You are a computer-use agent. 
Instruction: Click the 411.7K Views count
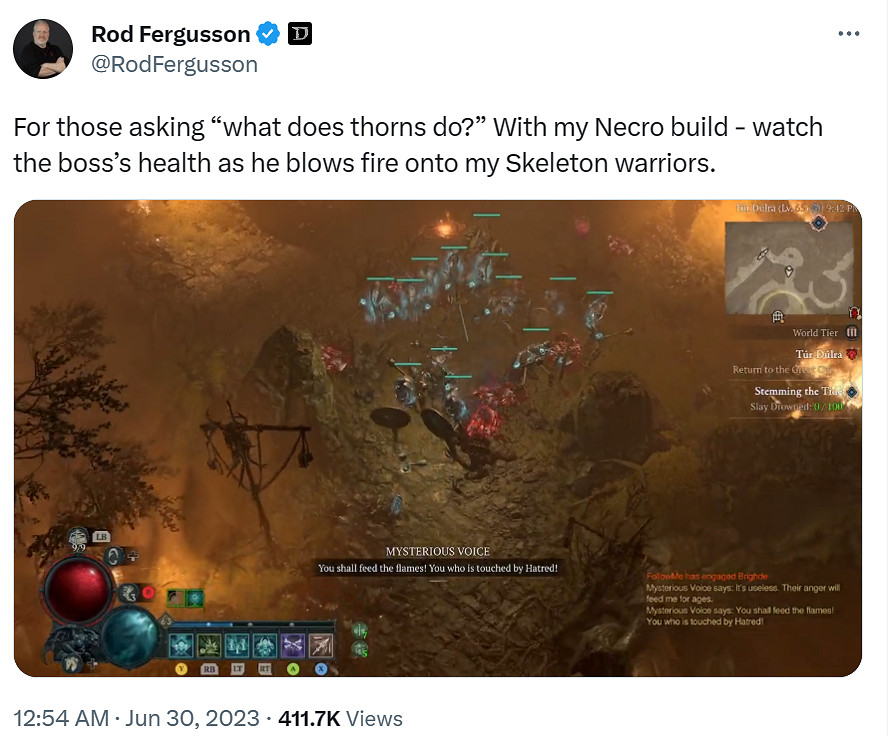[340, 718]
